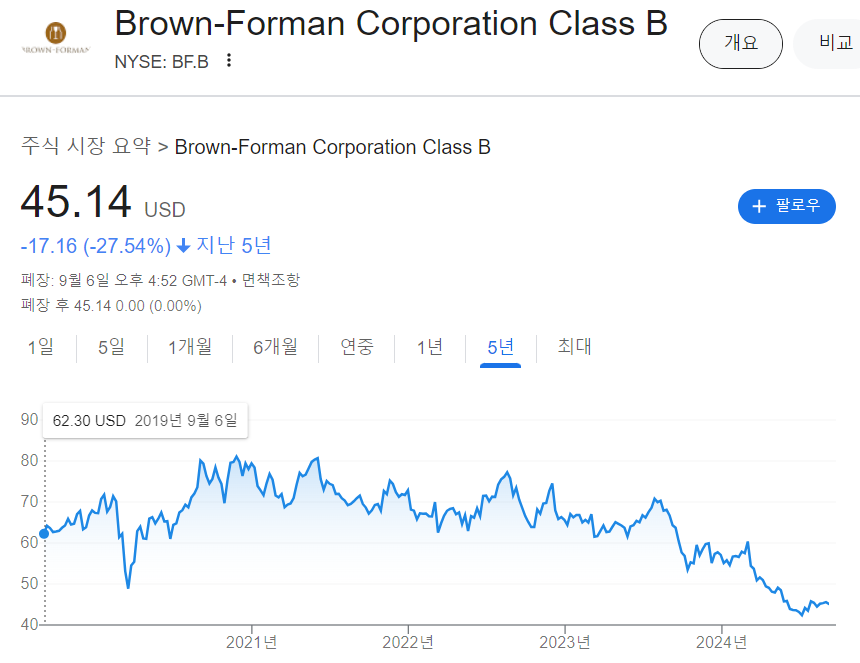Switch chart range to 5일

pos(111,347)
